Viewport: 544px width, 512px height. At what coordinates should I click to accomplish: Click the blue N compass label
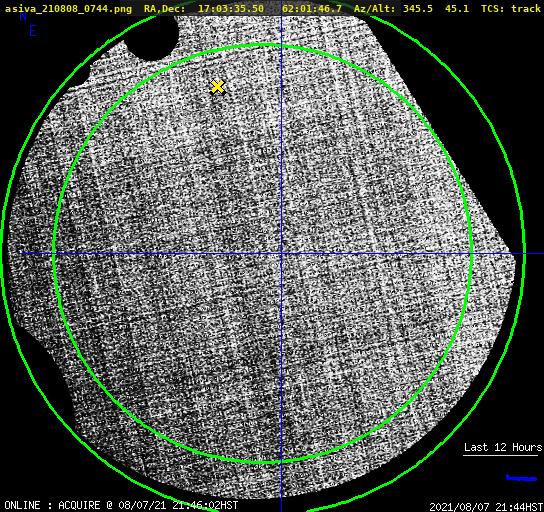coord(23,16)
